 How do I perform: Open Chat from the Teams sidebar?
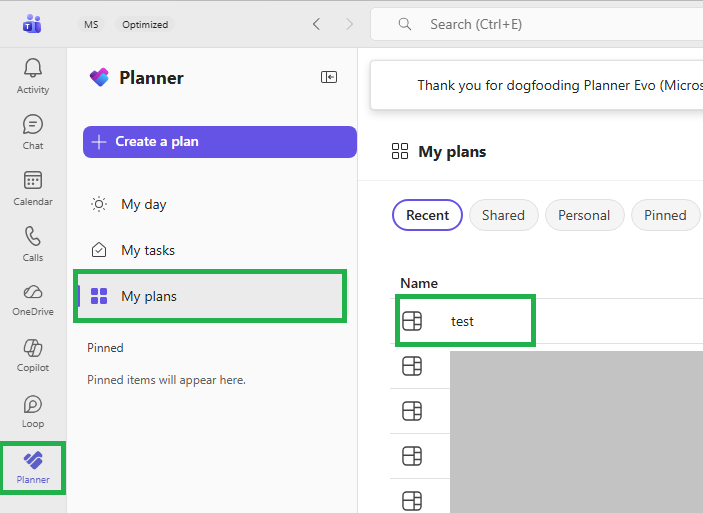tap(33, 132)
